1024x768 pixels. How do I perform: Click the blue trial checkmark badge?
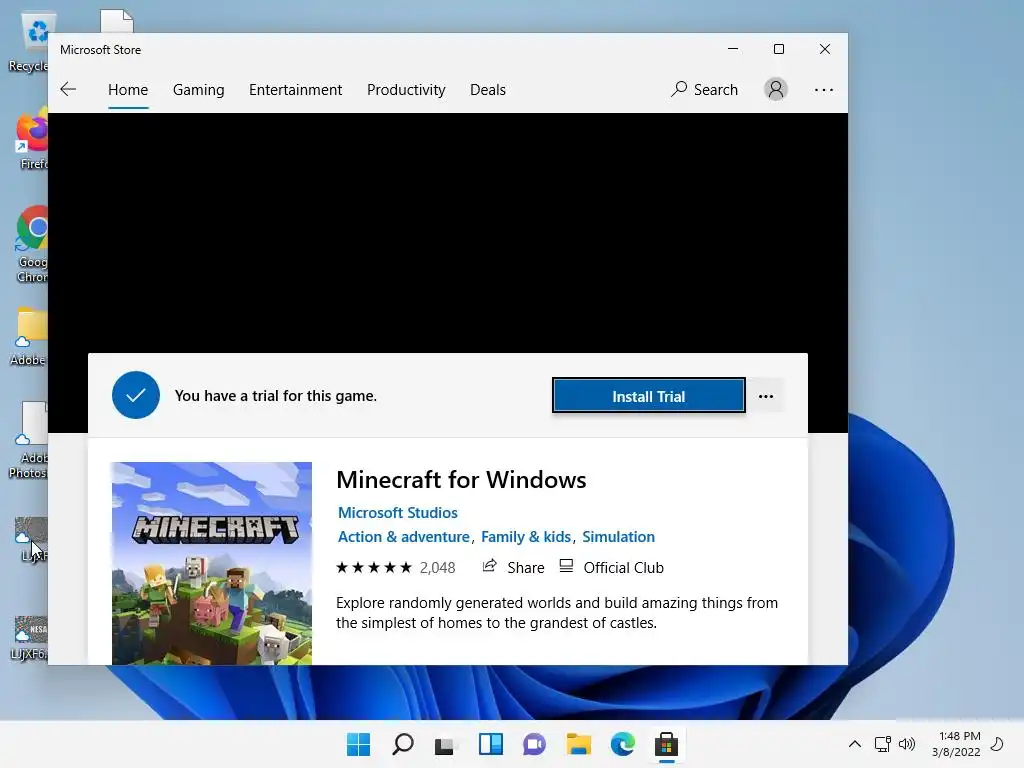[136, 395]
